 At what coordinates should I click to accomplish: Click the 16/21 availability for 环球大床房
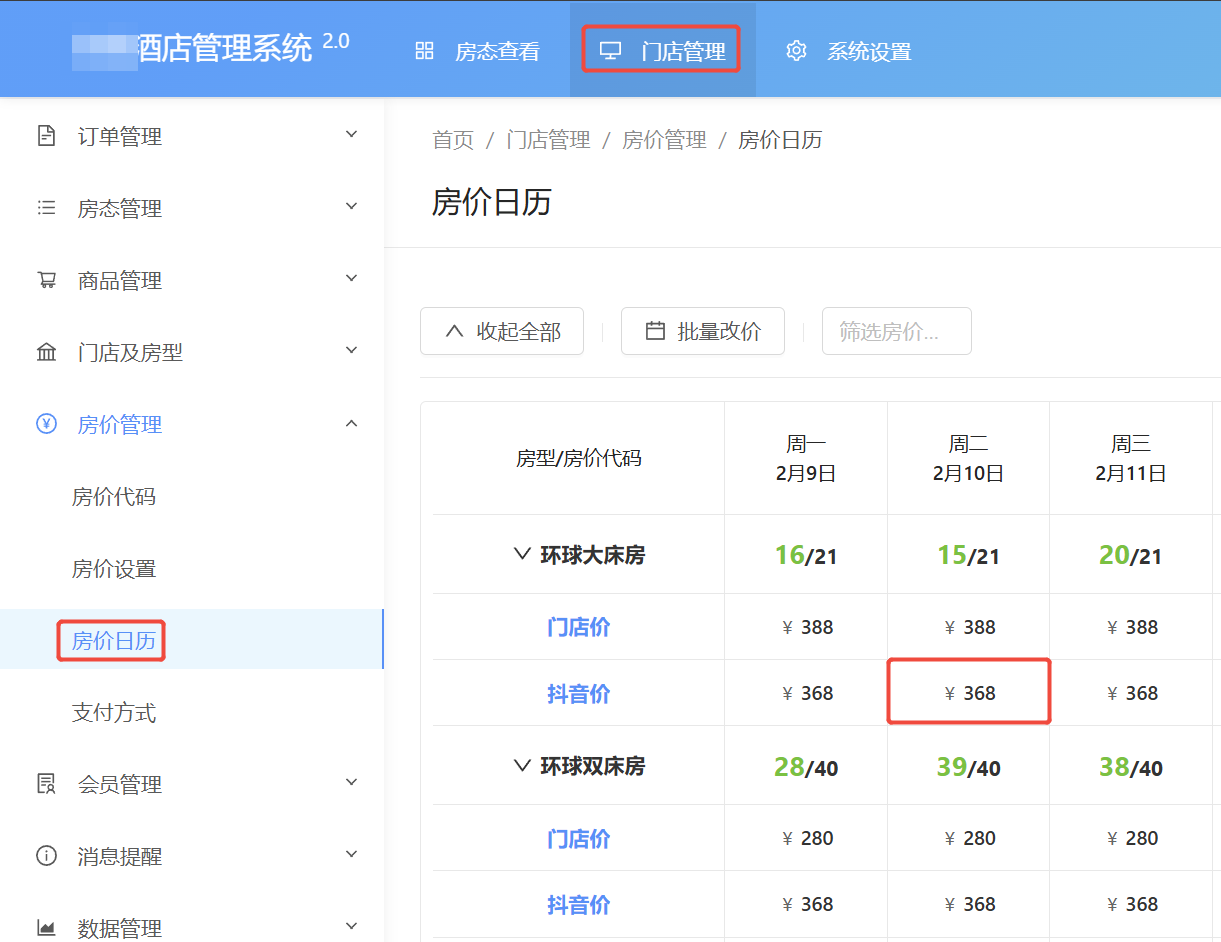pyautogui.click(x=806, y=555)
